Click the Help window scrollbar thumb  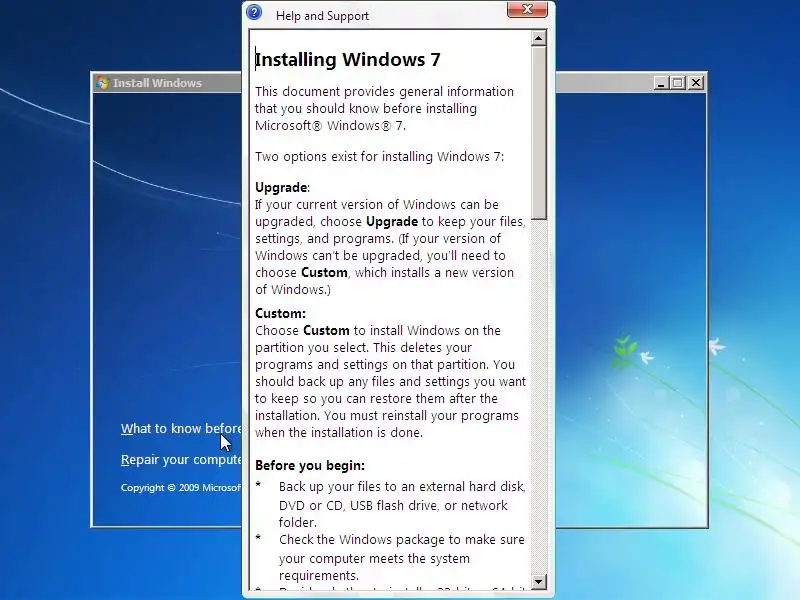click(538, 133)
